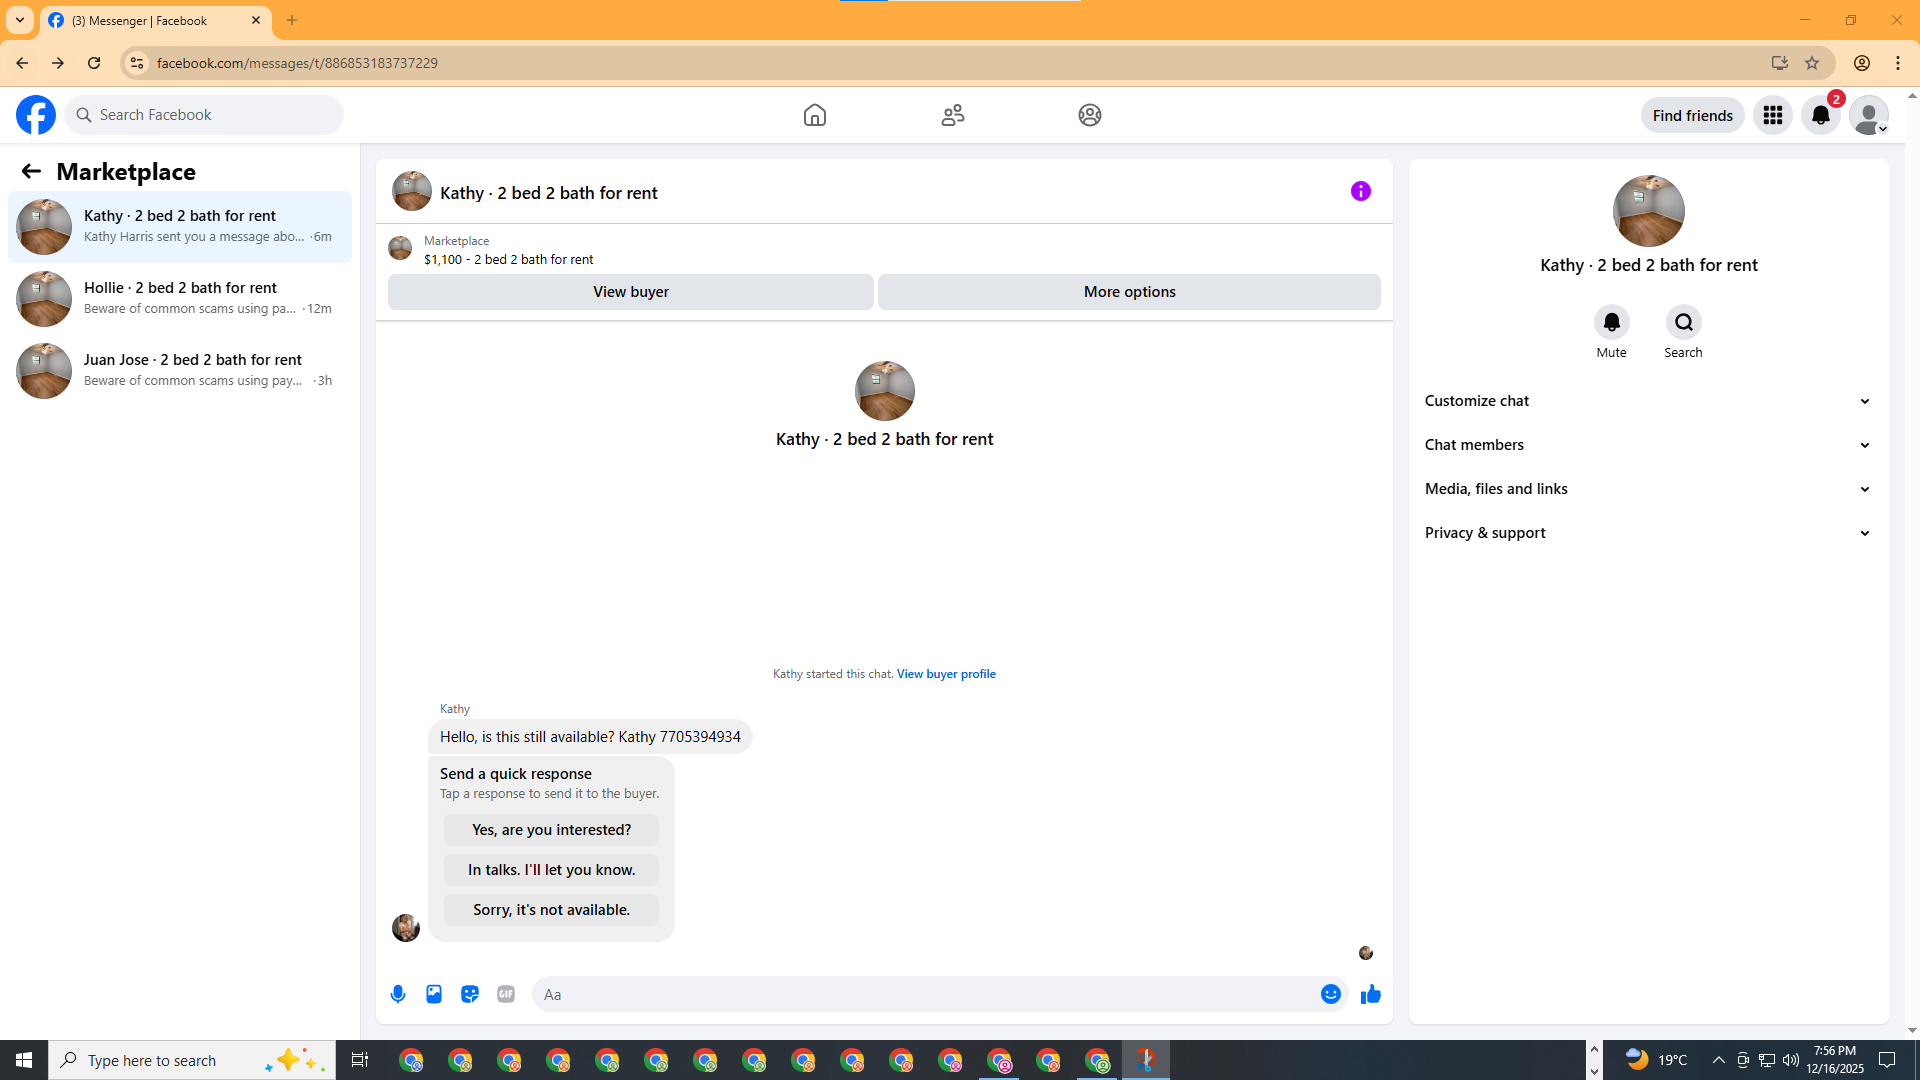Open More options for the listing
The width and height of the screenshot is (1920, 1080).
[x=1130, y=292]
